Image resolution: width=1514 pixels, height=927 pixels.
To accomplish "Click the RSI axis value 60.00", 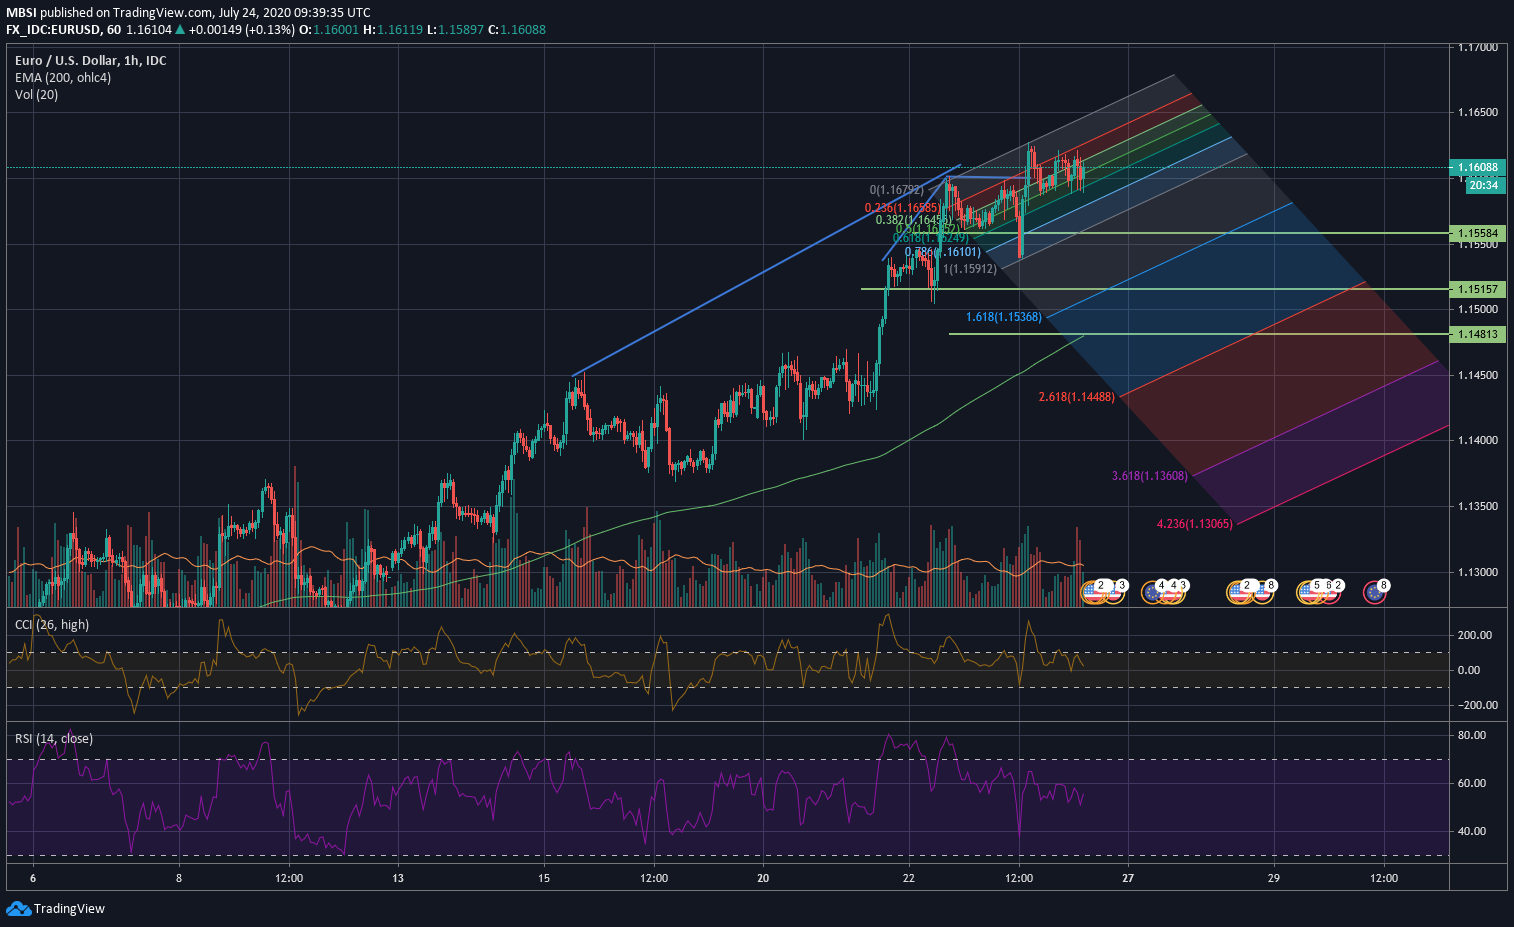I will point(1472,783).
